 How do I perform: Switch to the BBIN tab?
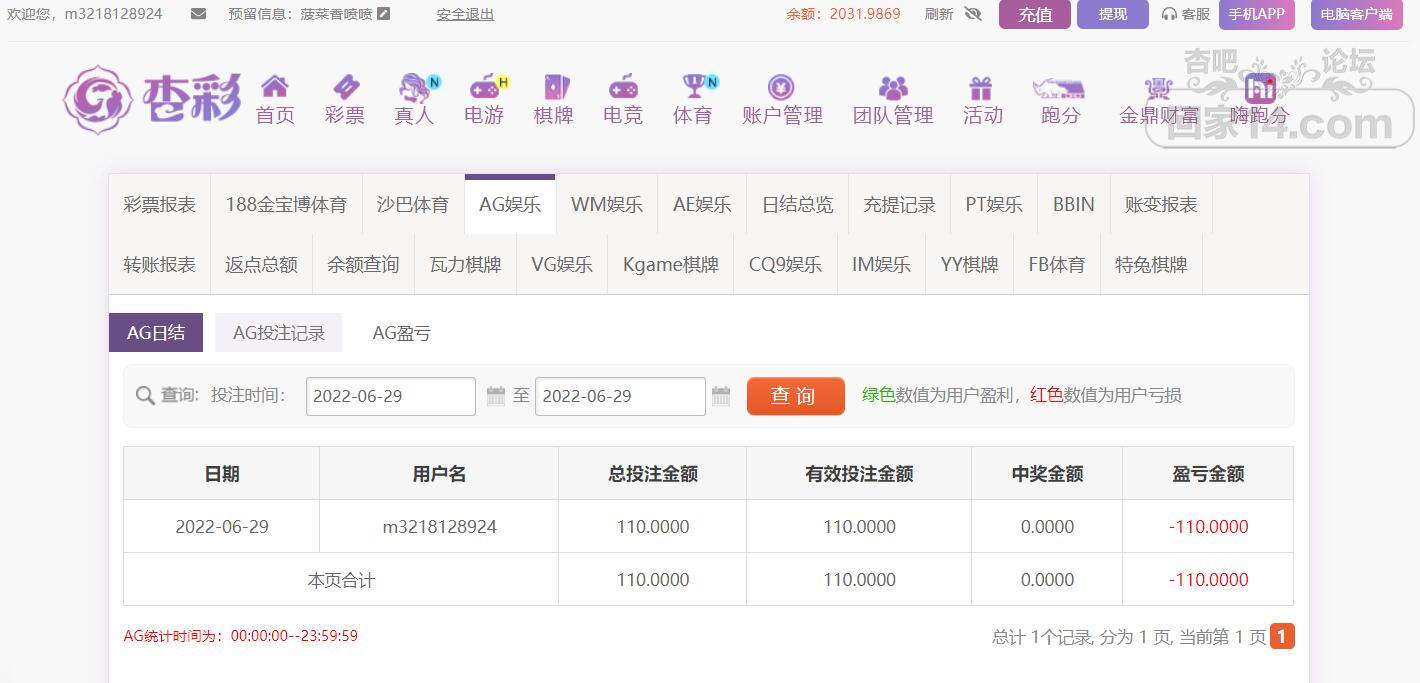click(x=1074, y=205)
